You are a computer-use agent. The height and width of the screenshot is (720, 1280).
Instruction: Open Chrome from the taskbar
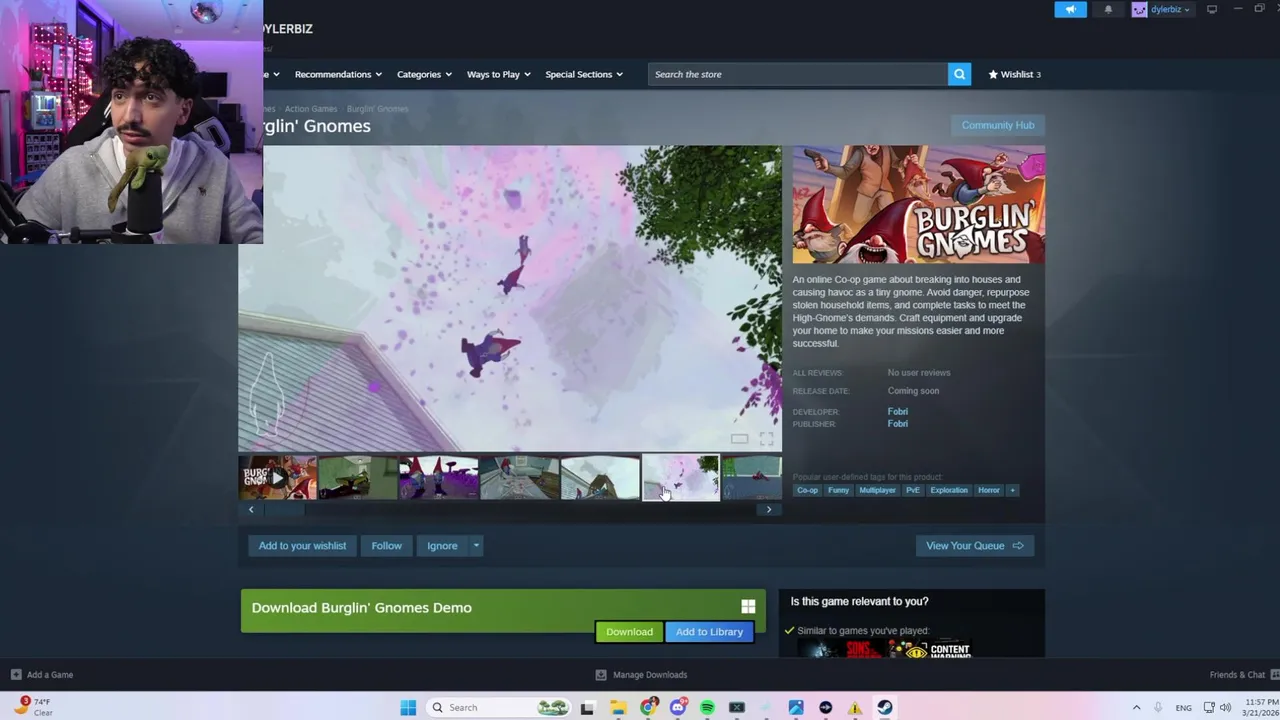(648, 707)
